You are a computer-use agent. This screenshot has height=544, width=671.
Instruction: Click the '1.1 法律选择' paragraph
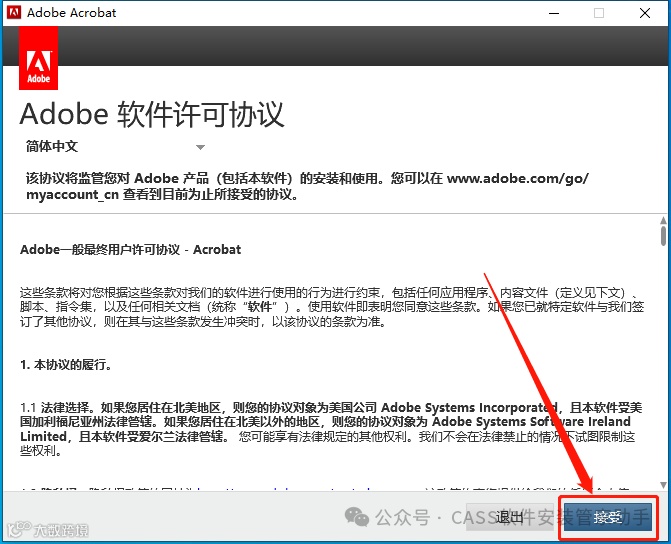pyautogui.click(x=331, y=429)
